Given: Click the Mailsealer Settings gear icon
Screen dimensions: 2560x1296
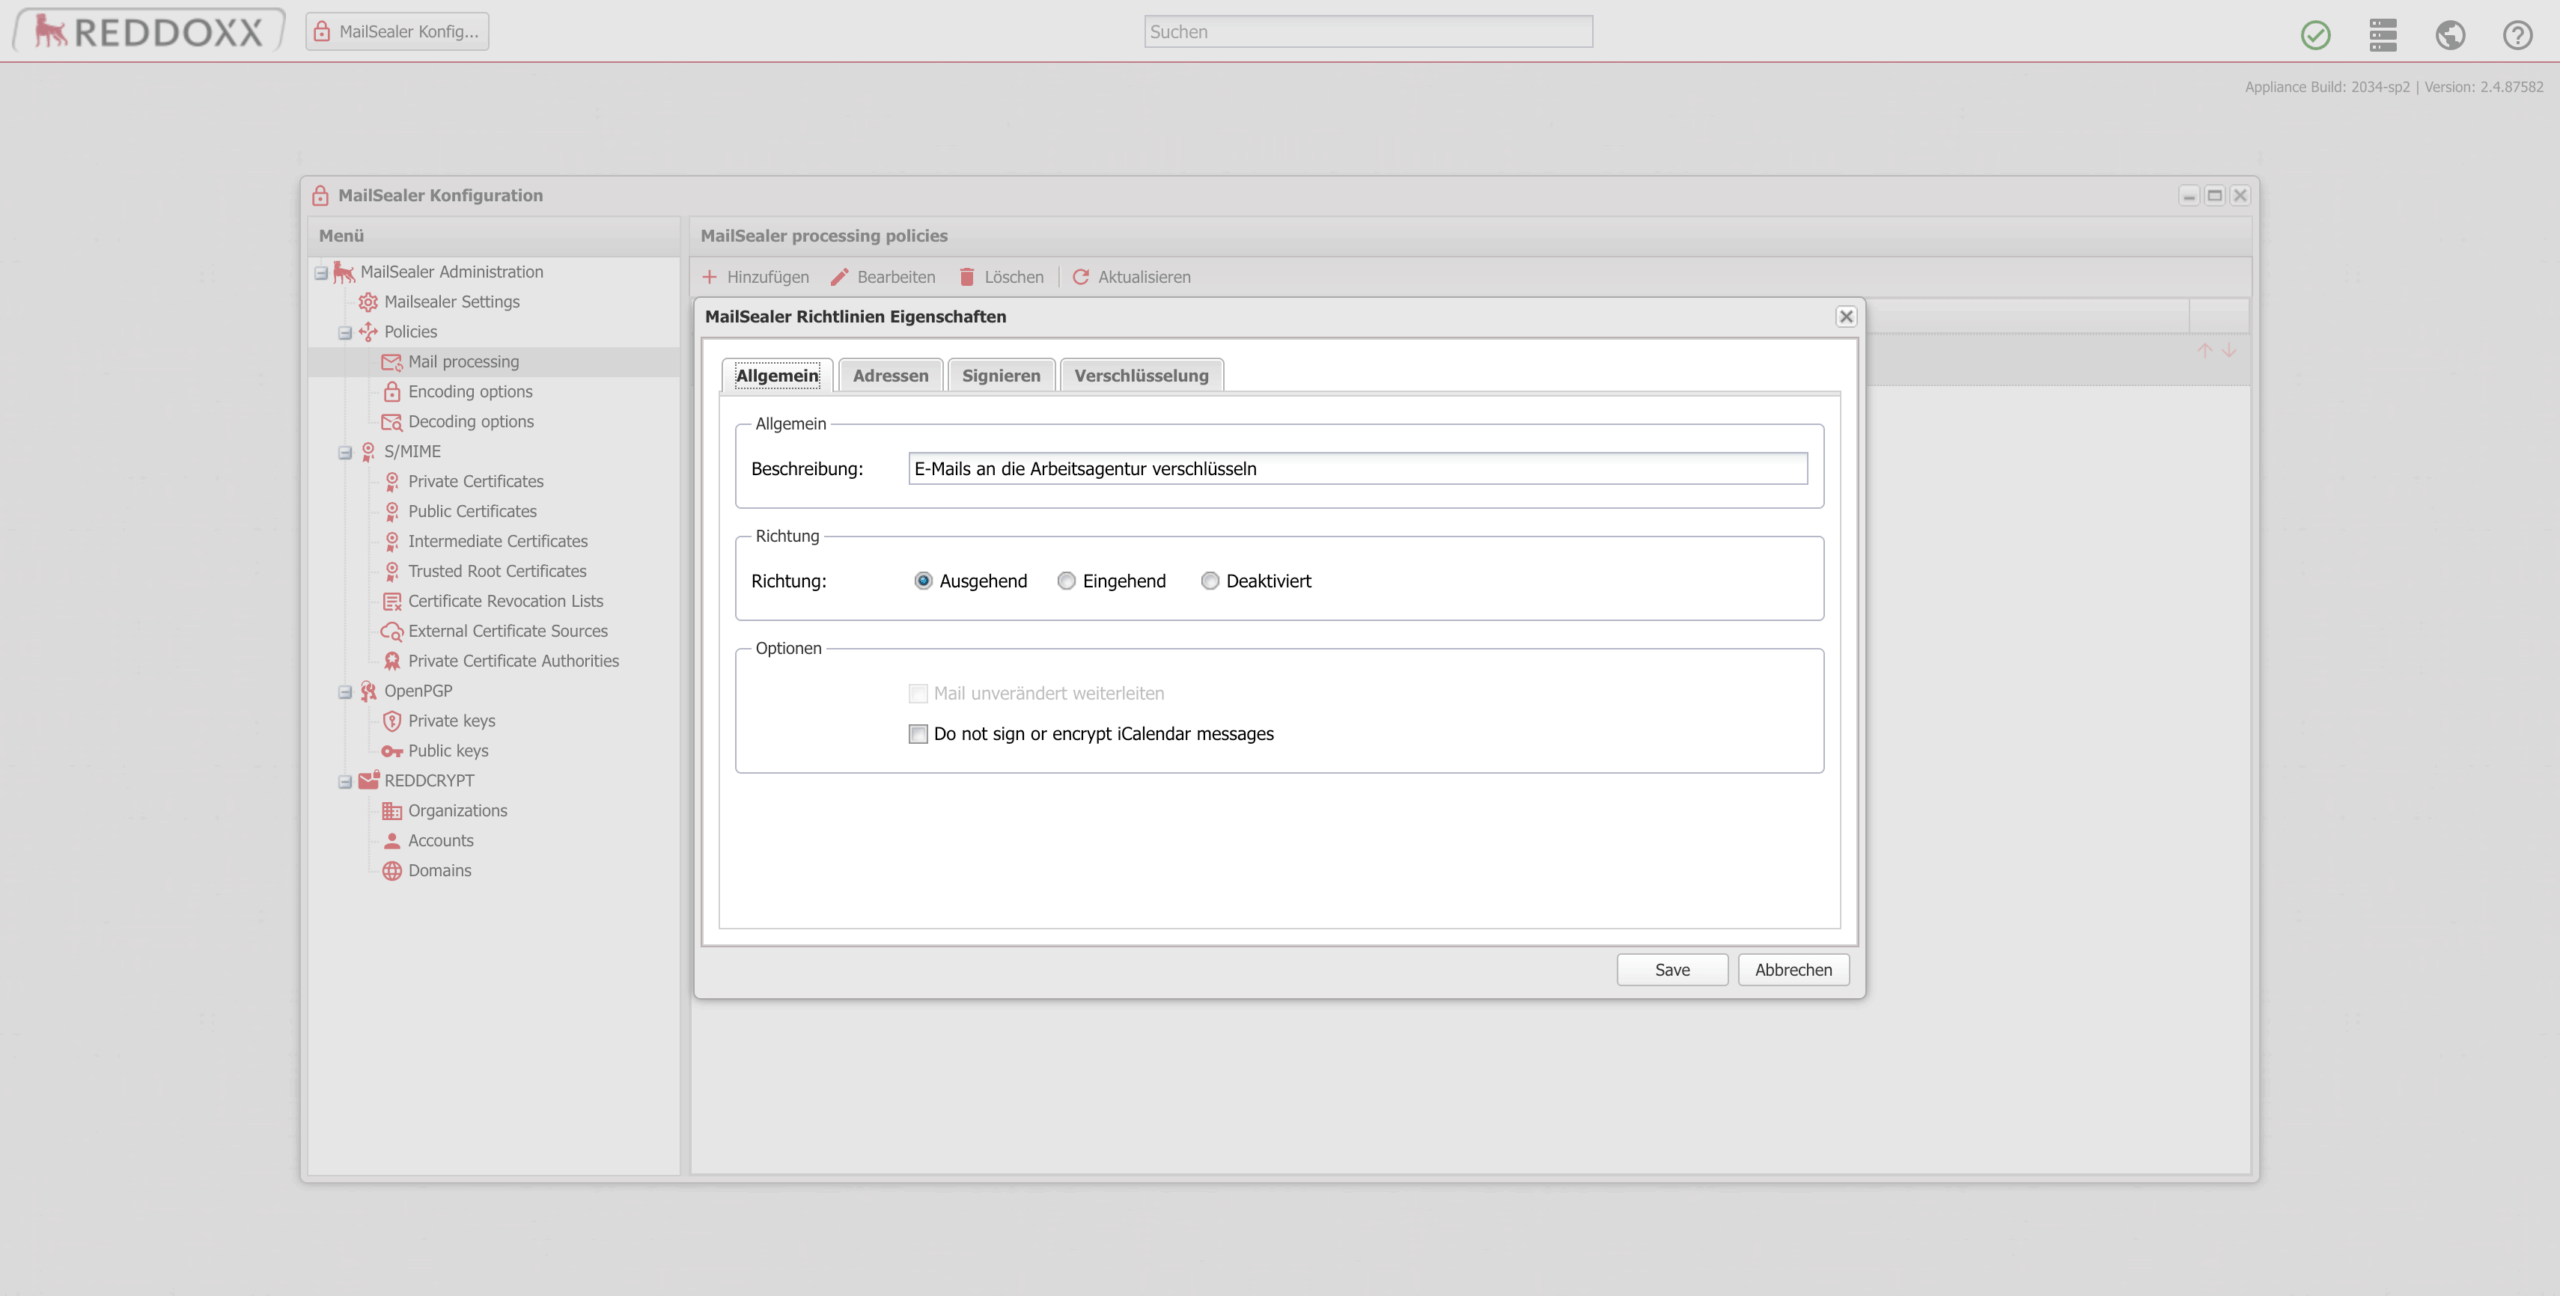Looking at the screenshot, I should coord(368,301).
